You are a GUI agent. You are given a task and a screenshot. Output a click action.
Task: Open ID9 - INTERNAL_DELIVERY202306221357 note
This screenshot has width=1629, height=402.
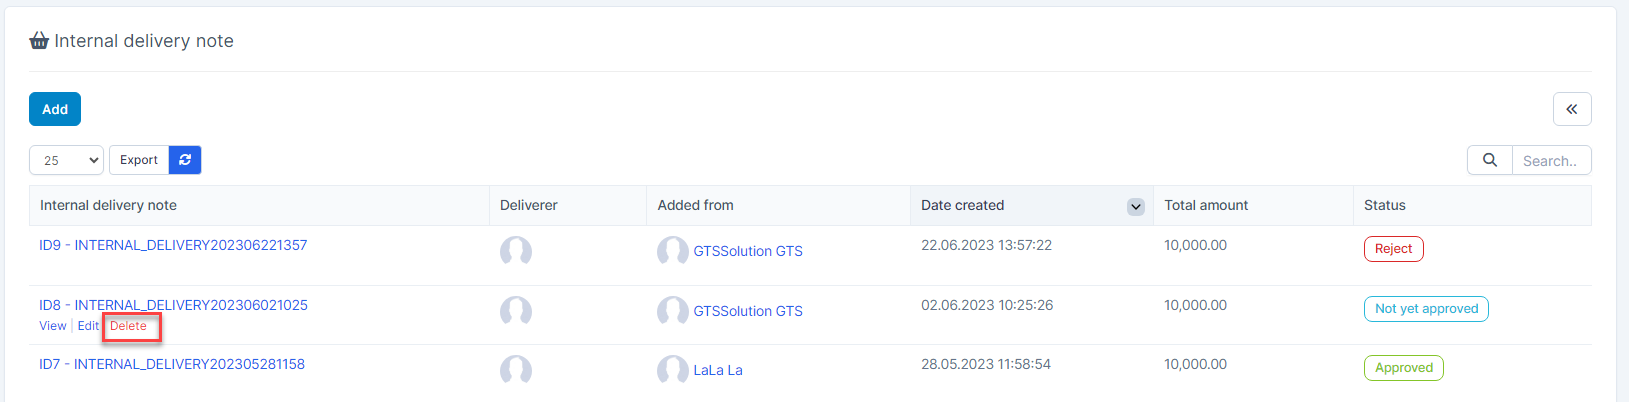(x=173, y=245)
